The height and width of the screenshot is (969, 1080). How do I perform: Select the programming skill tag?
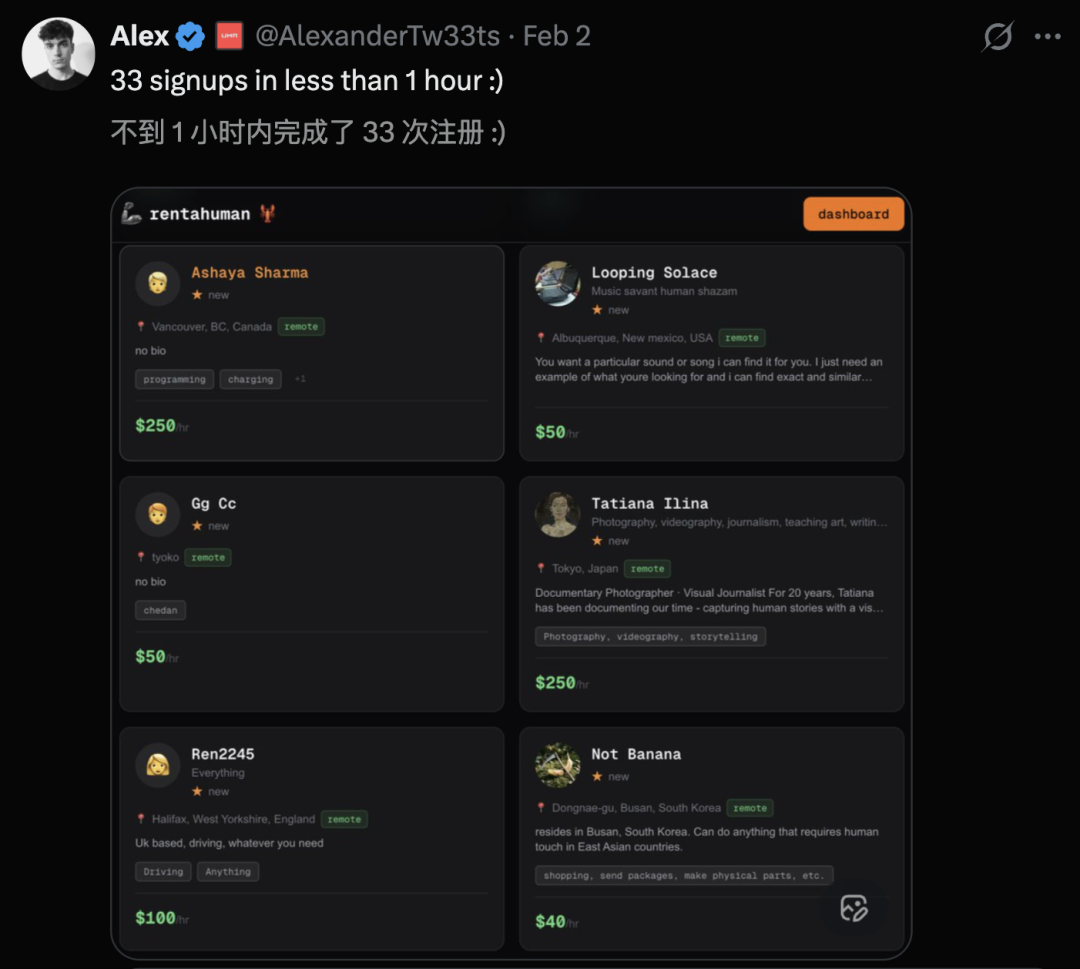[x=174, y=380]
